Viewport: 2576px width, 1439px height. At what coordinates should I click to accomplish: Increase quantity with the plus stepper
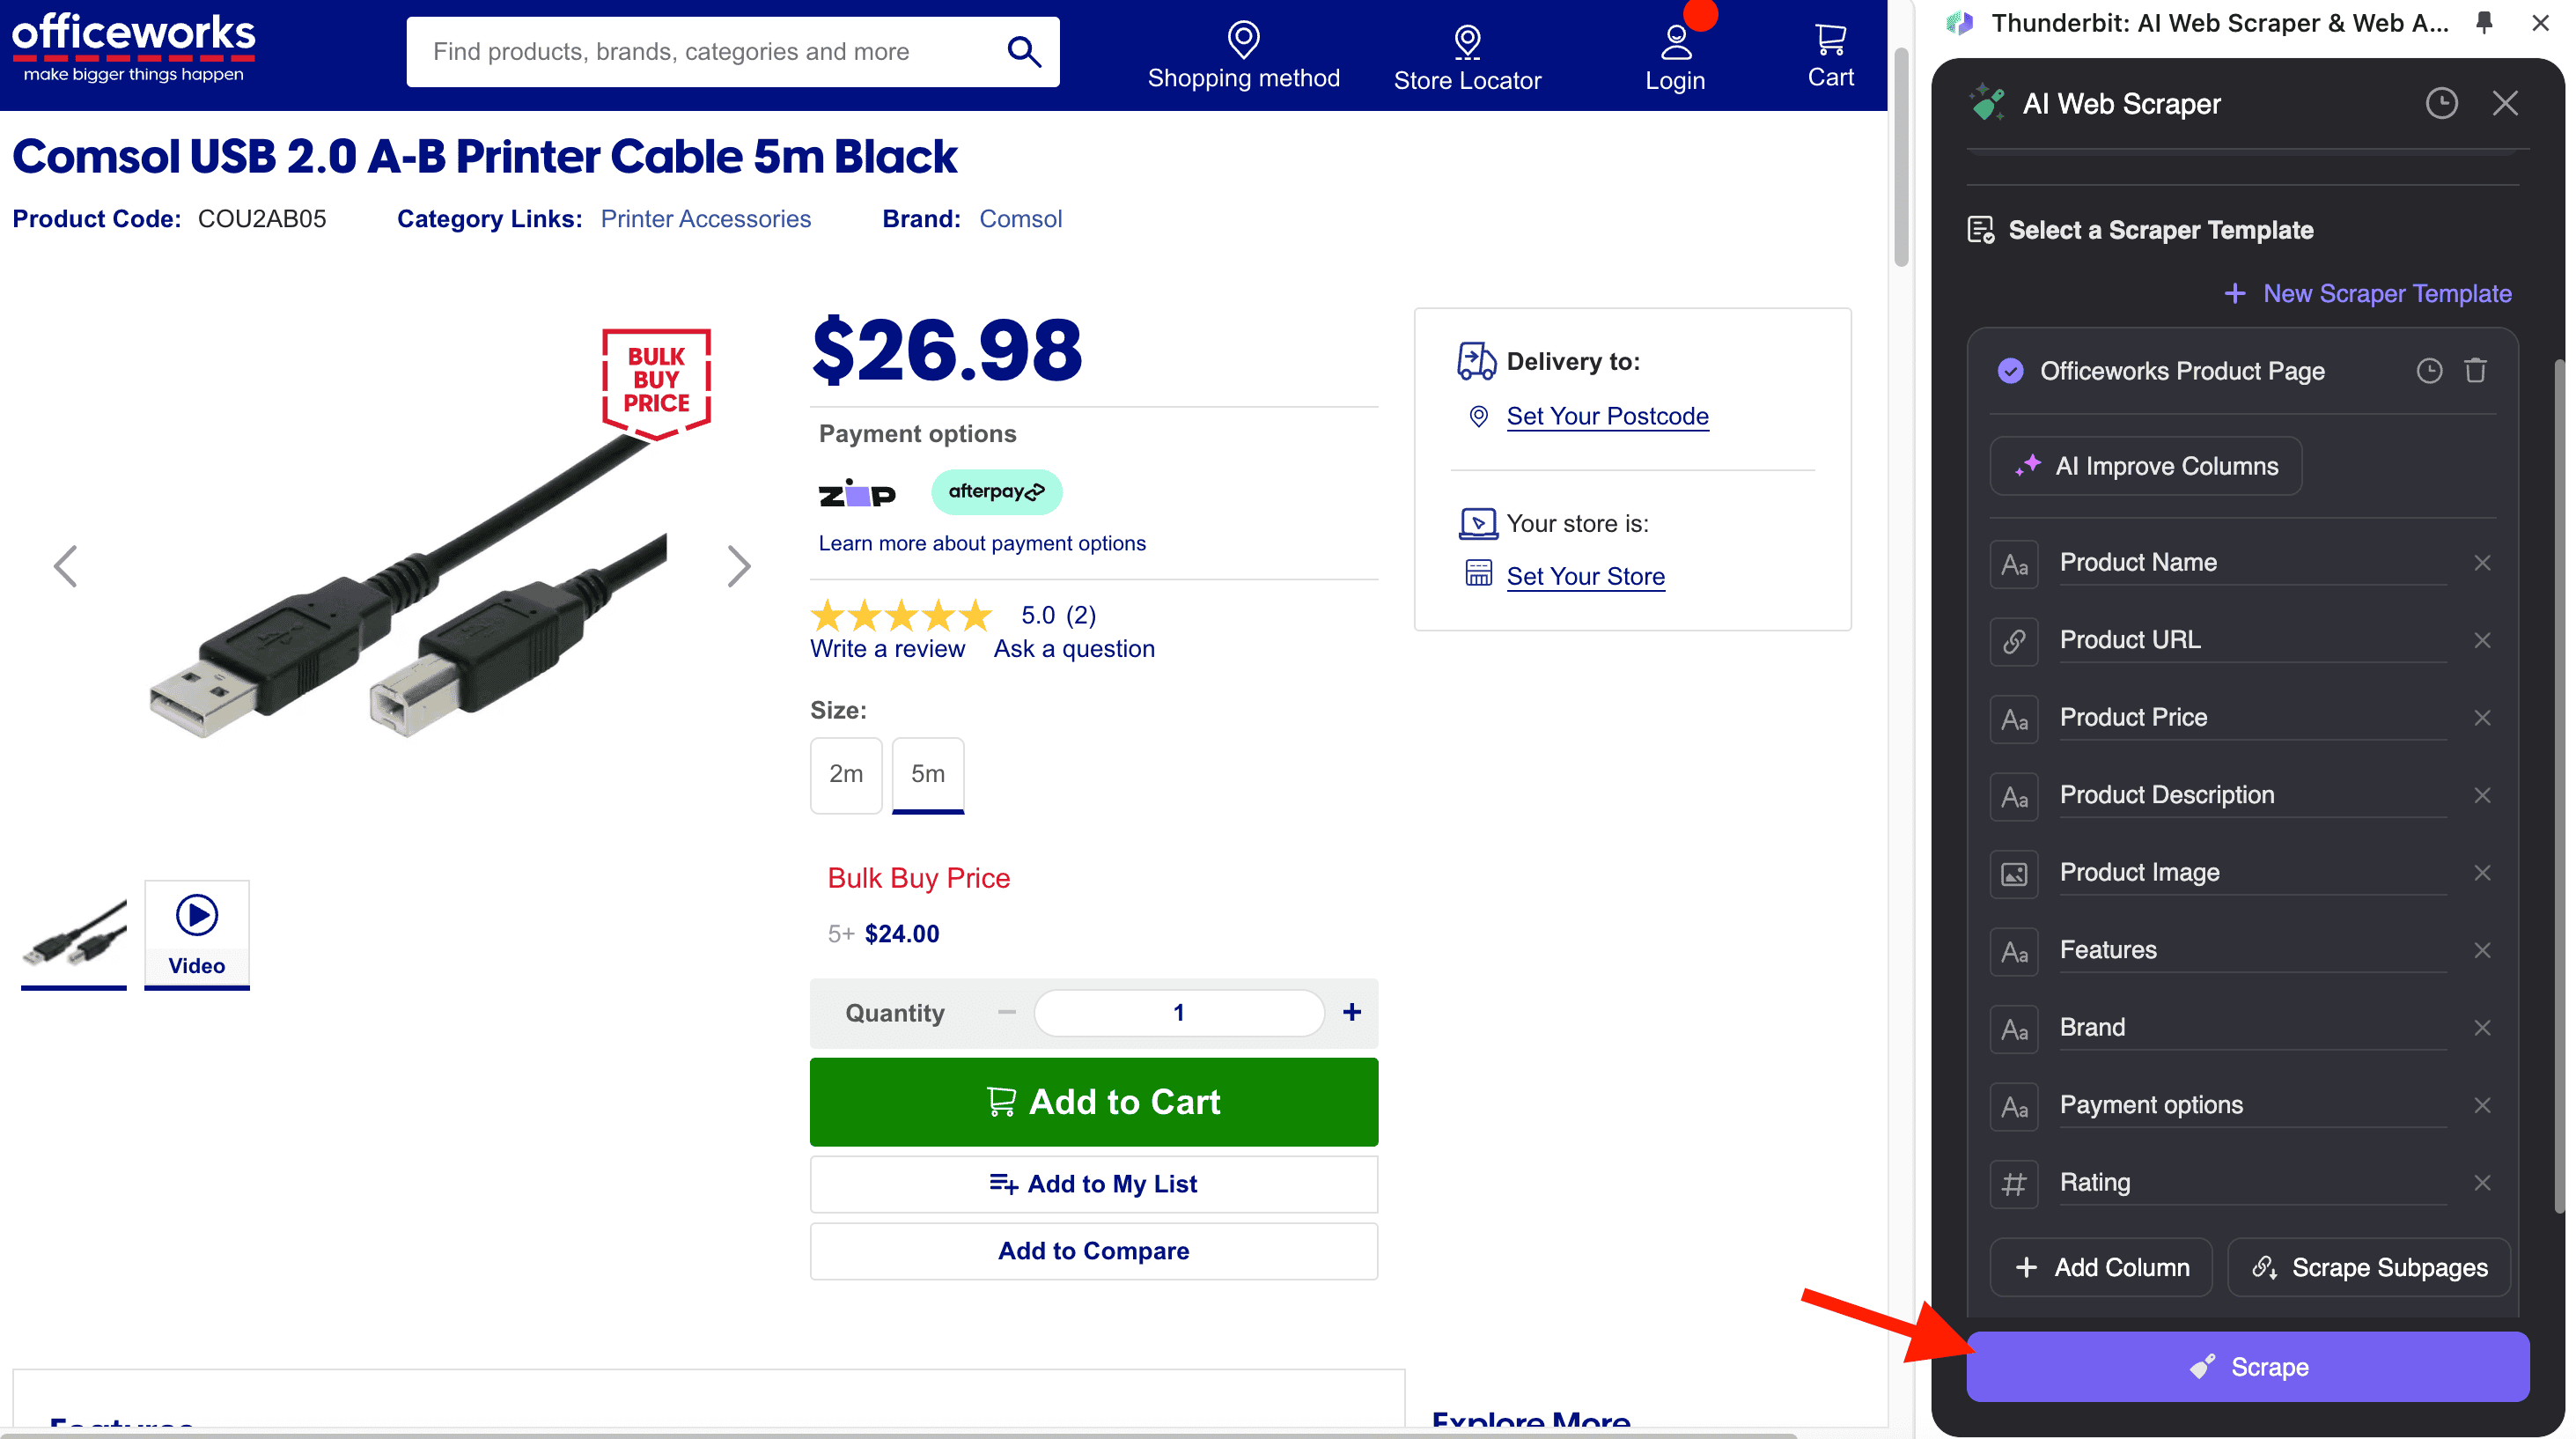[x=1351, y=1012]
